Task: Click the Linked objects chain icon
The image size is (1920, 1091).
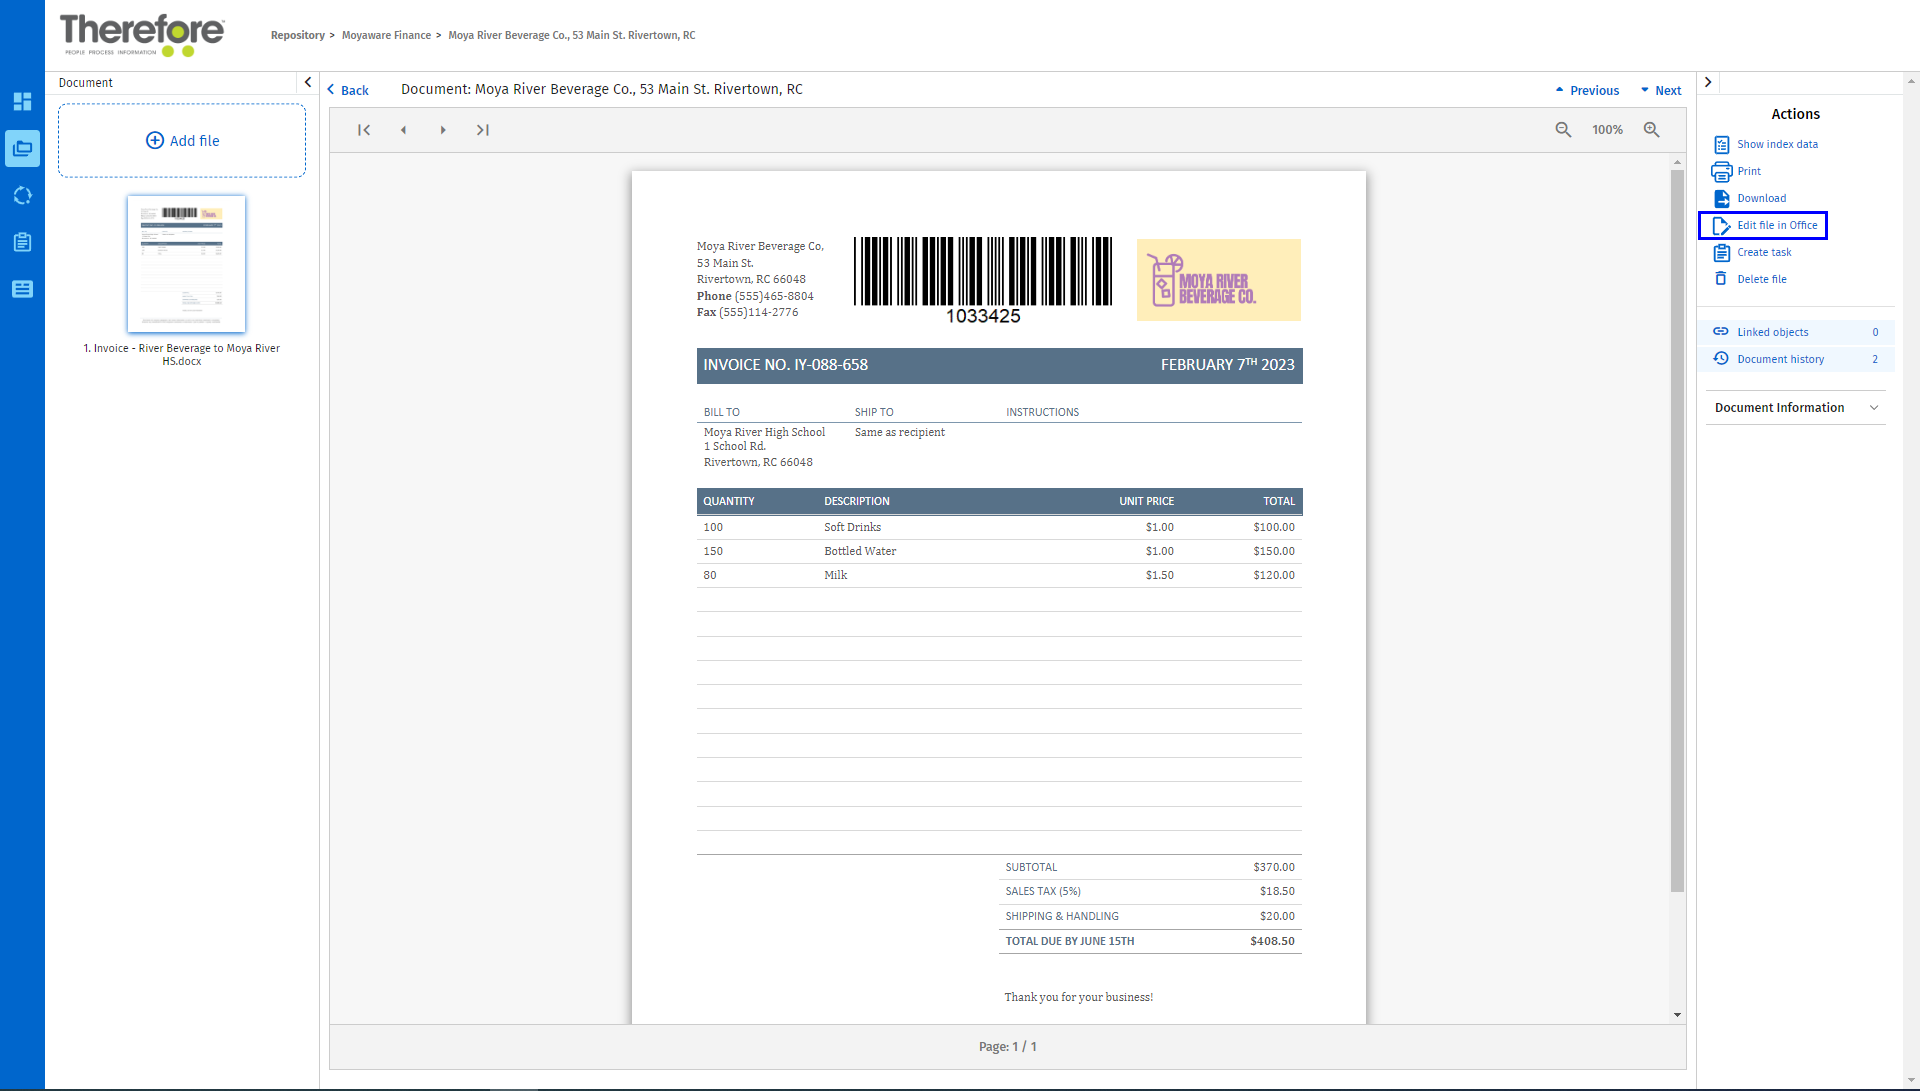Action: (x=1721, y=332)
